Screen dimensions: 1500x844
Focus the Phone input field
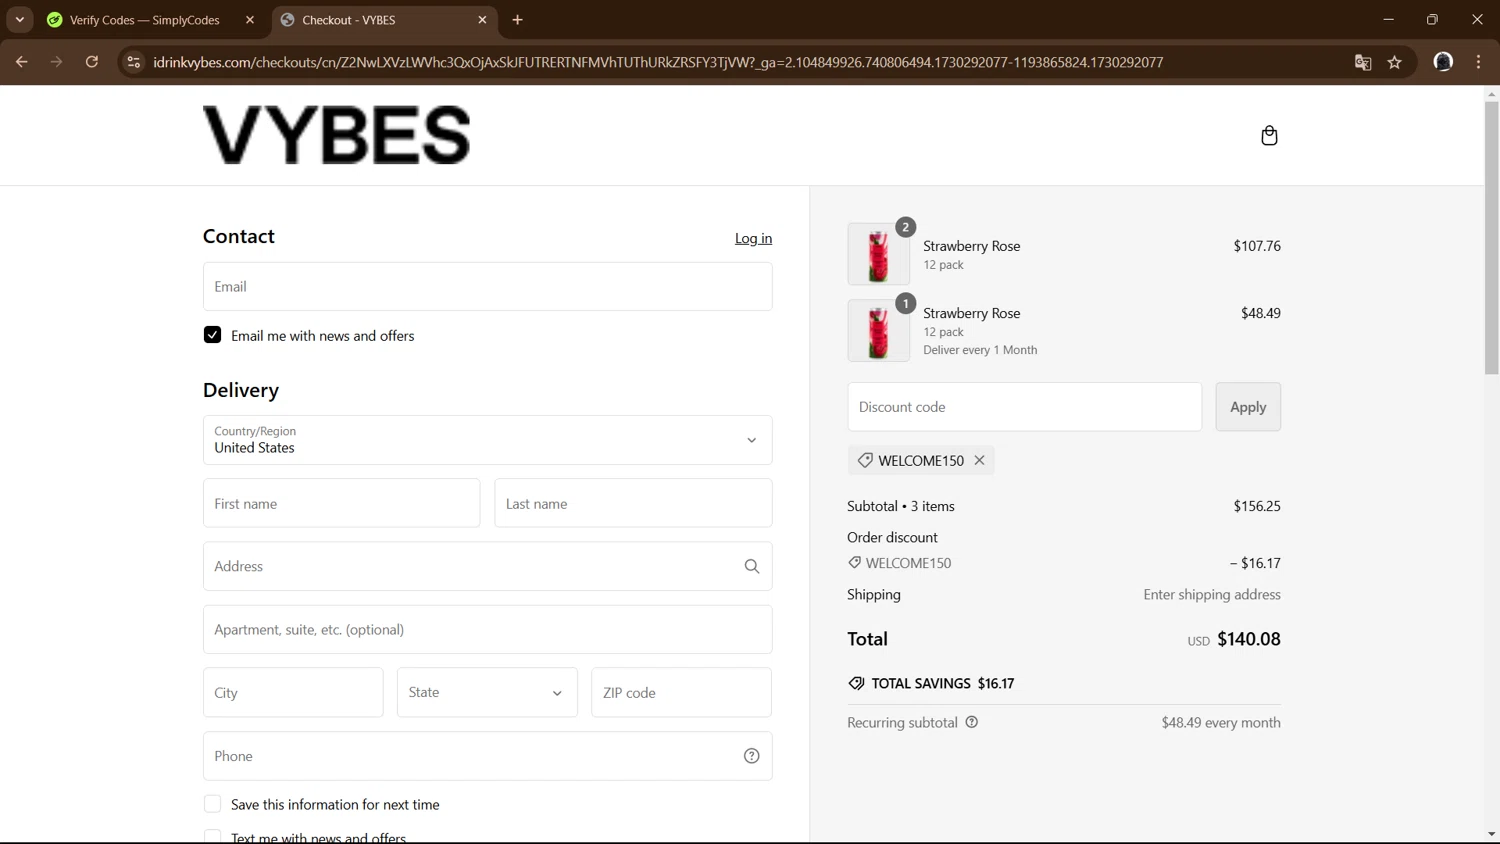(488, 756)
